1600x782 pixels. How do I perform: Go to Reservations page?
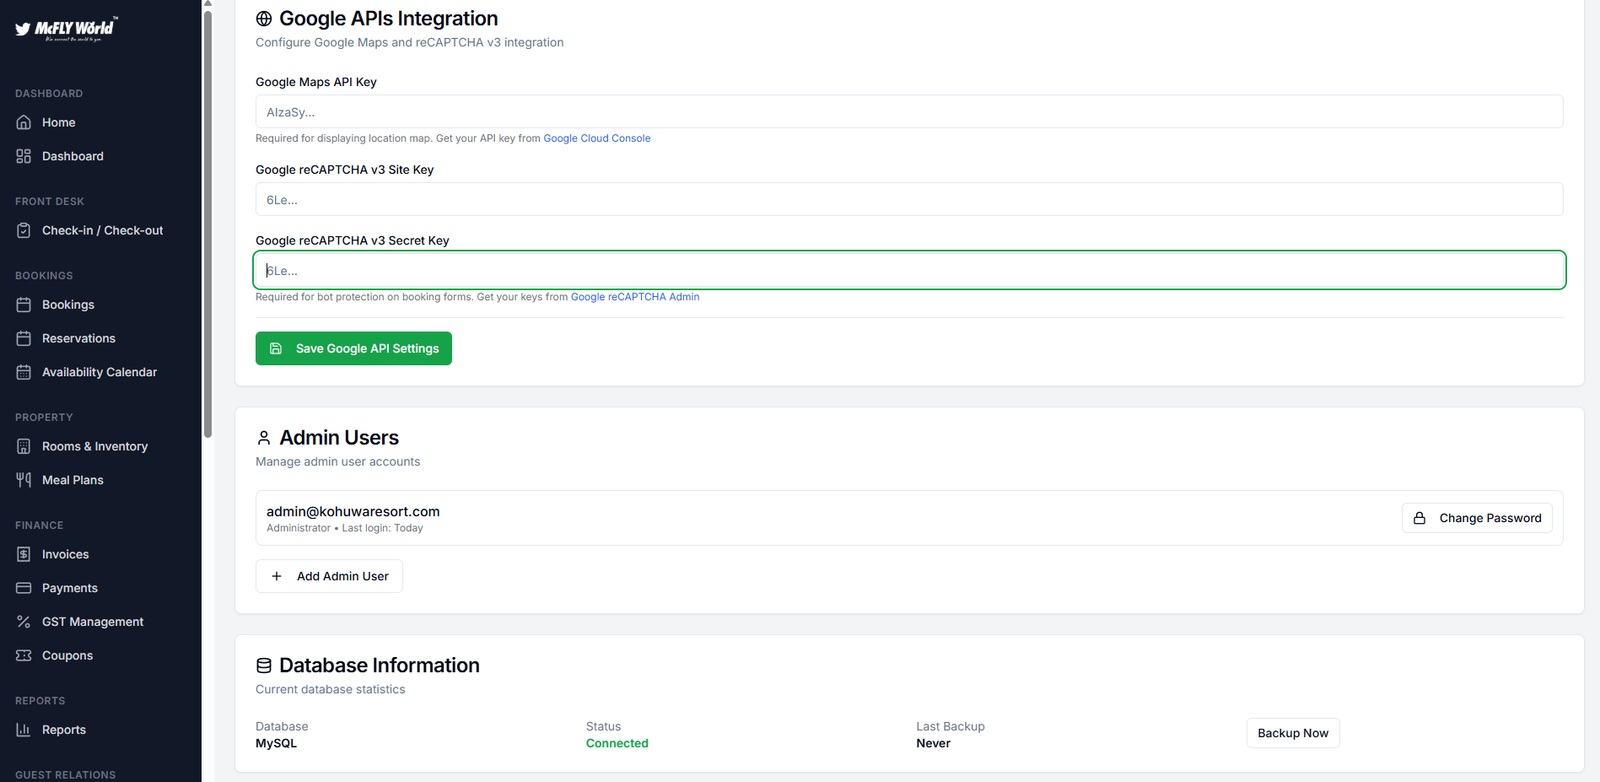click(x=78, y=339)
